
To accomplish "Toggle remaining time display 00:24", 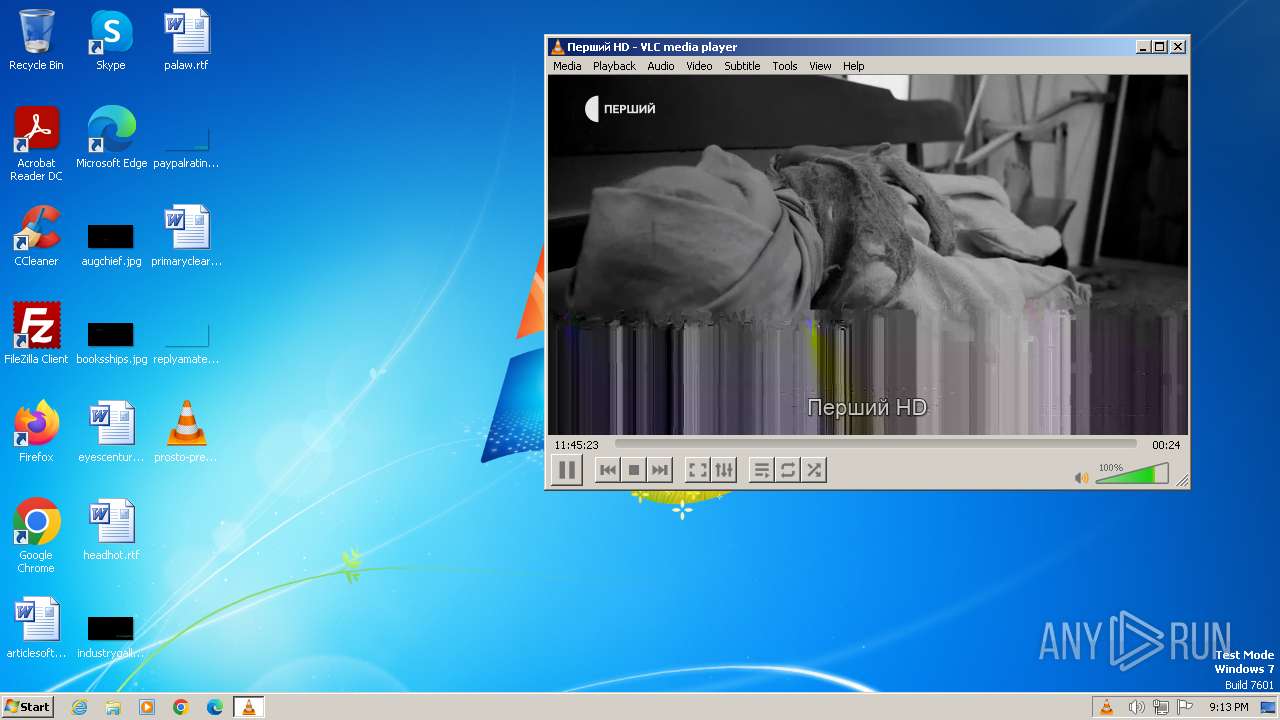I will (1166, 445).
